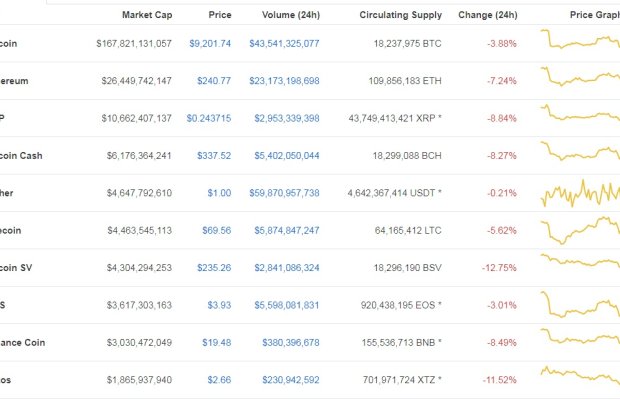Open Ethereum price link $240.77
The image size is (620, 400).
(214, 81)
